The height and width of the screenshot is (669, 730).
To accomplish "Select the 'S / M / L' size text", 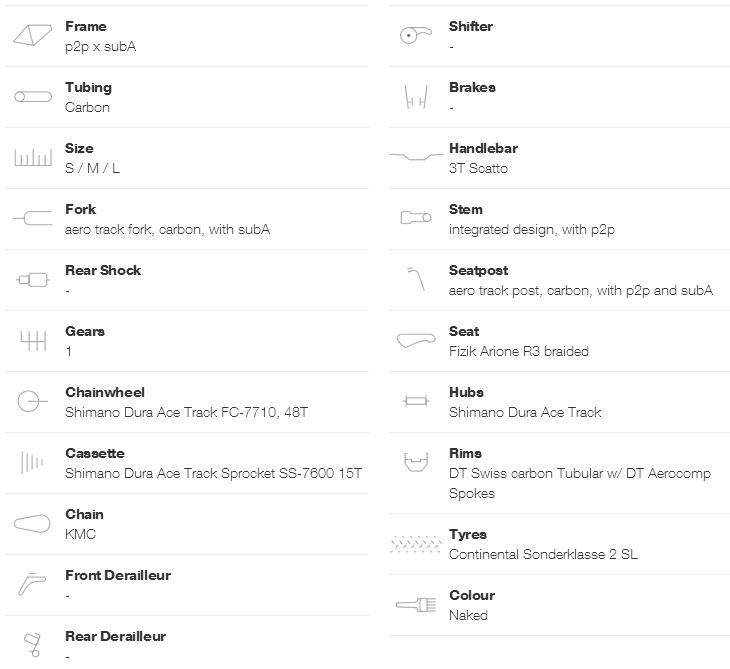I will tap(92, 168).
